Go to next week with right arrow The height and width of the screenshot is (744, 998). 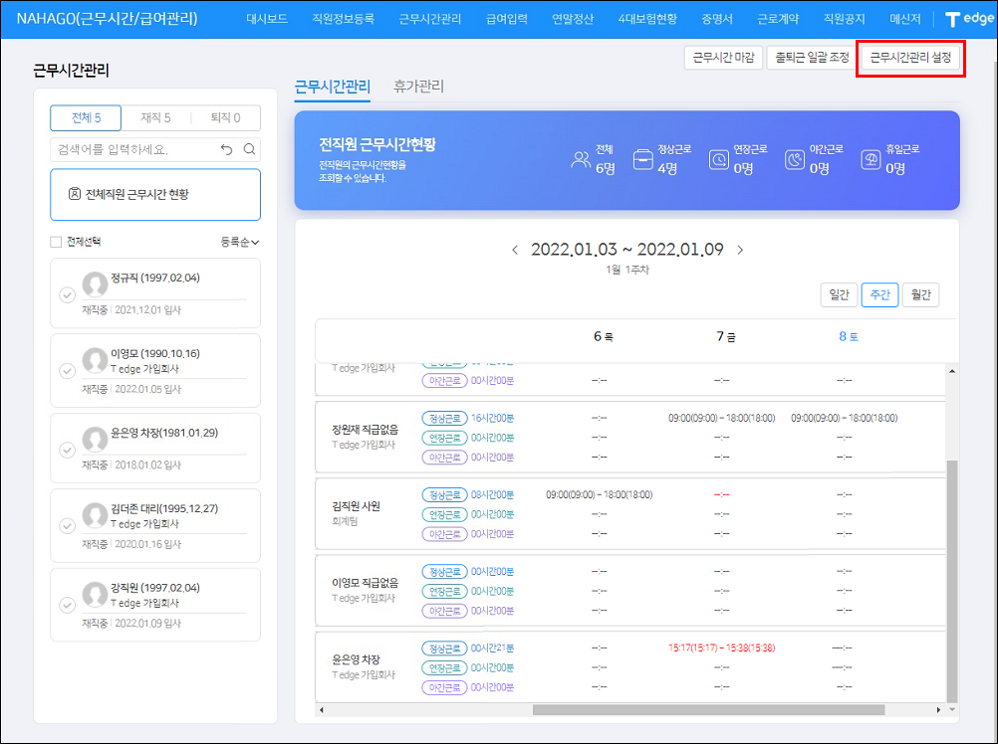740,249
